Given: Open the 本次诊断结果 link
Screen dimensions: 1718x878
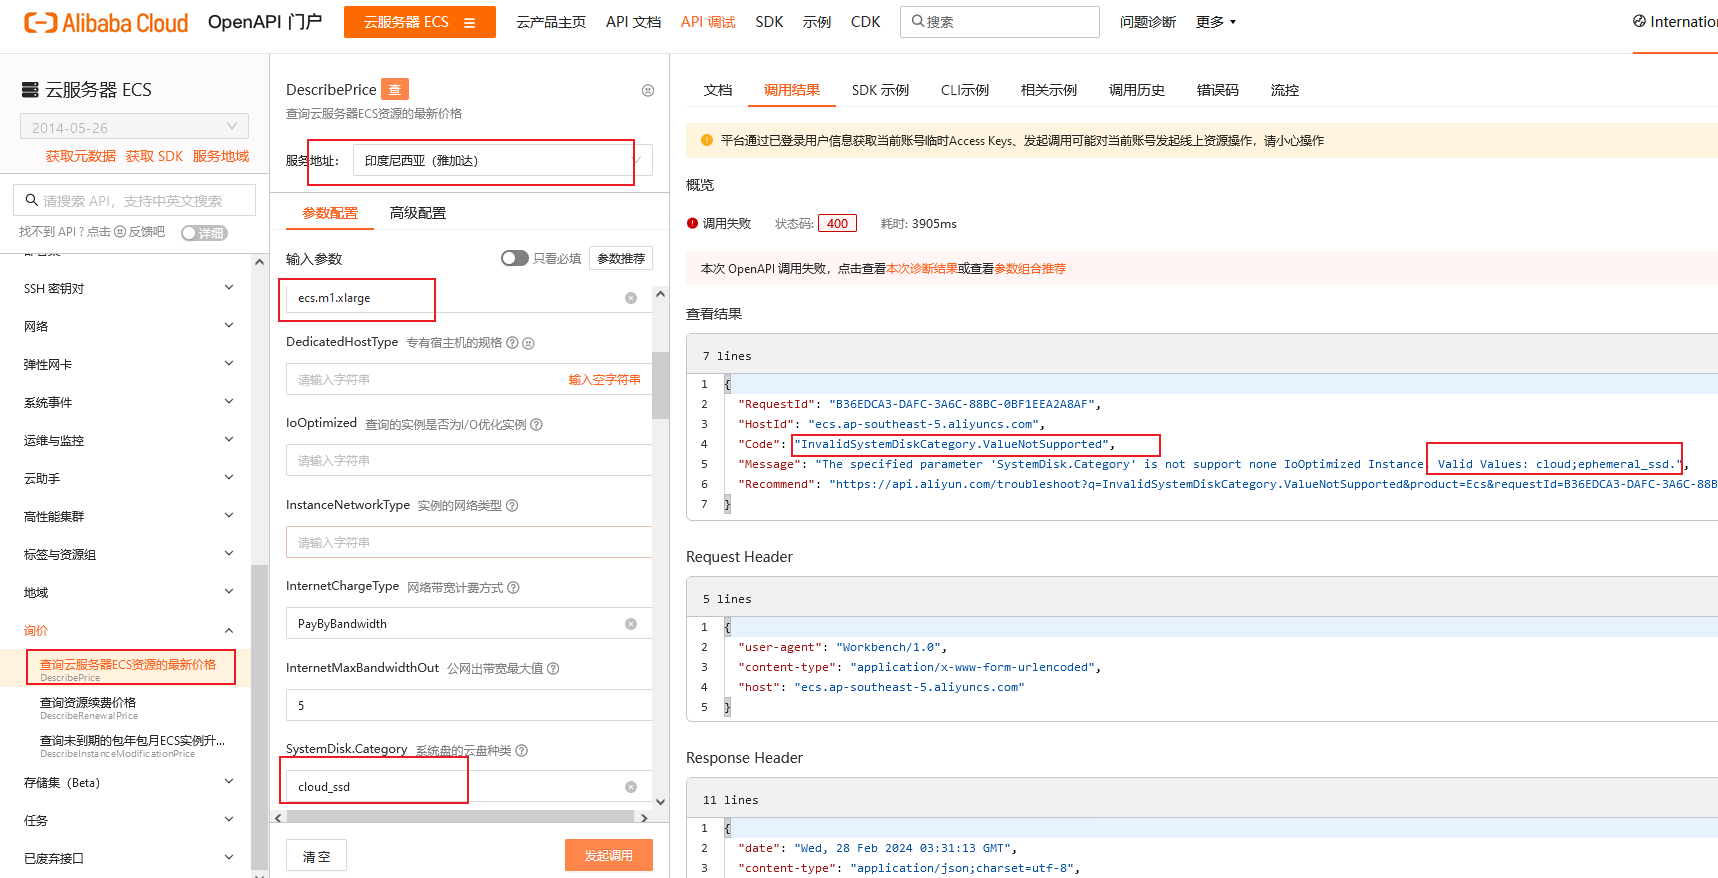Looking at the screenshot, I should pyautogui.click(x=922, y=268).
